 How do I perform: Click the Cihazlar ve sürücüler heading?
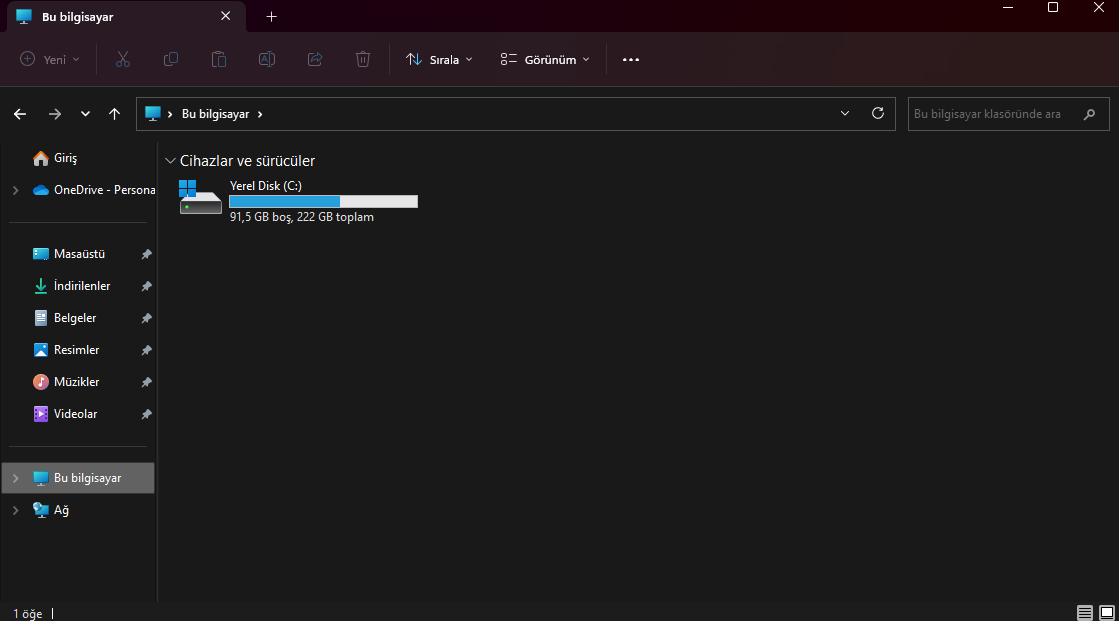[x=247, y=161]
